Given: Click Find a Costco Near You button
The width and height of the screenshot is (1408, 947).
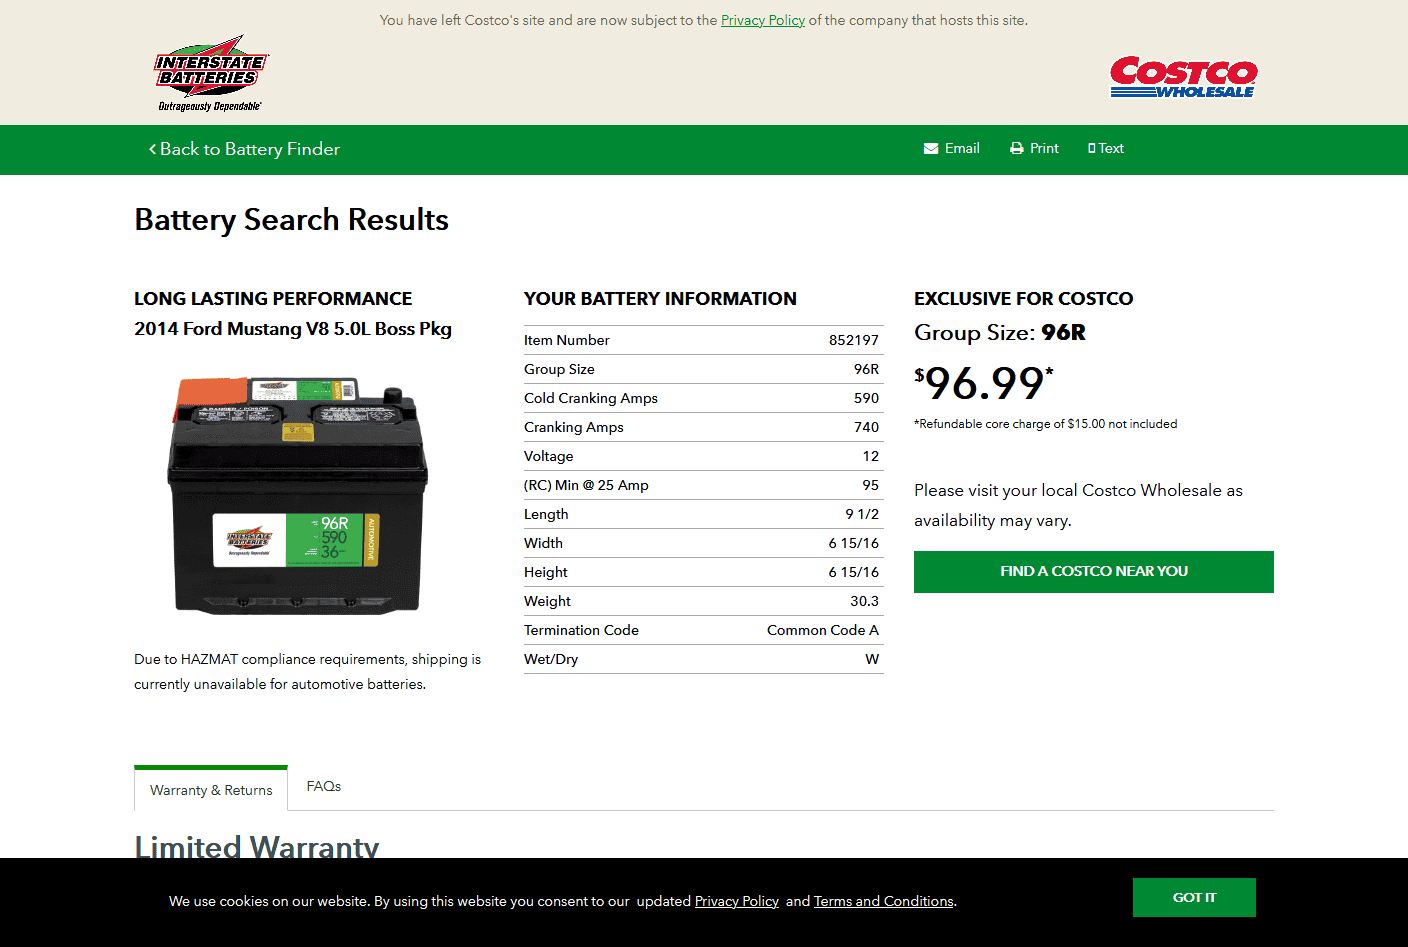Looking at the screenshot, I should (1094, 572).
